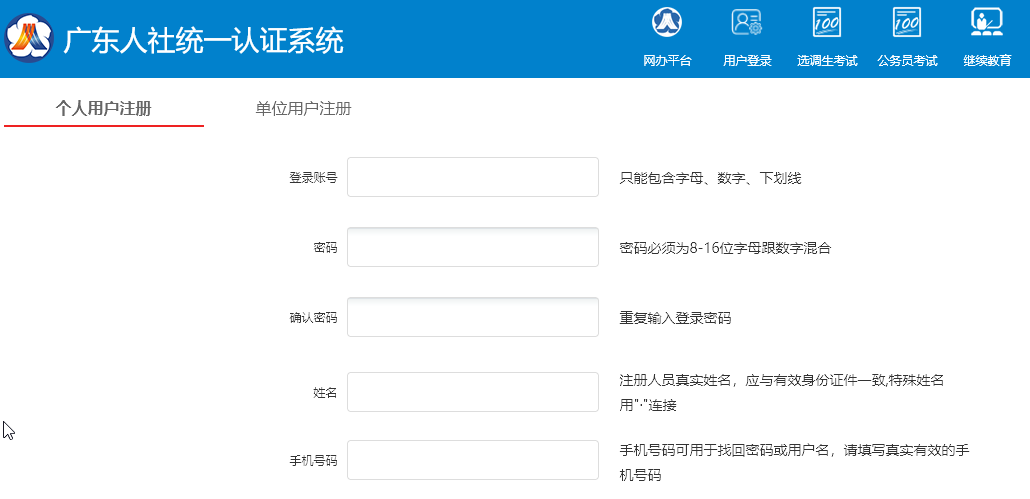
Task: Select the 个人用户注册 tab
Action: coord(104,109)
